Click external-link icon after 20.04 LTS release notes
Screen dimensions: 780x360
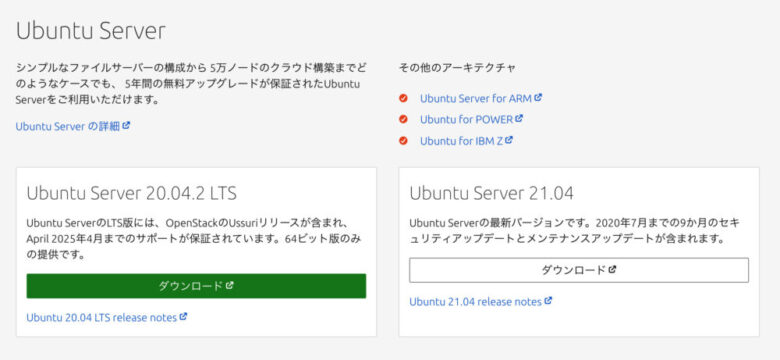pos(183,316)
